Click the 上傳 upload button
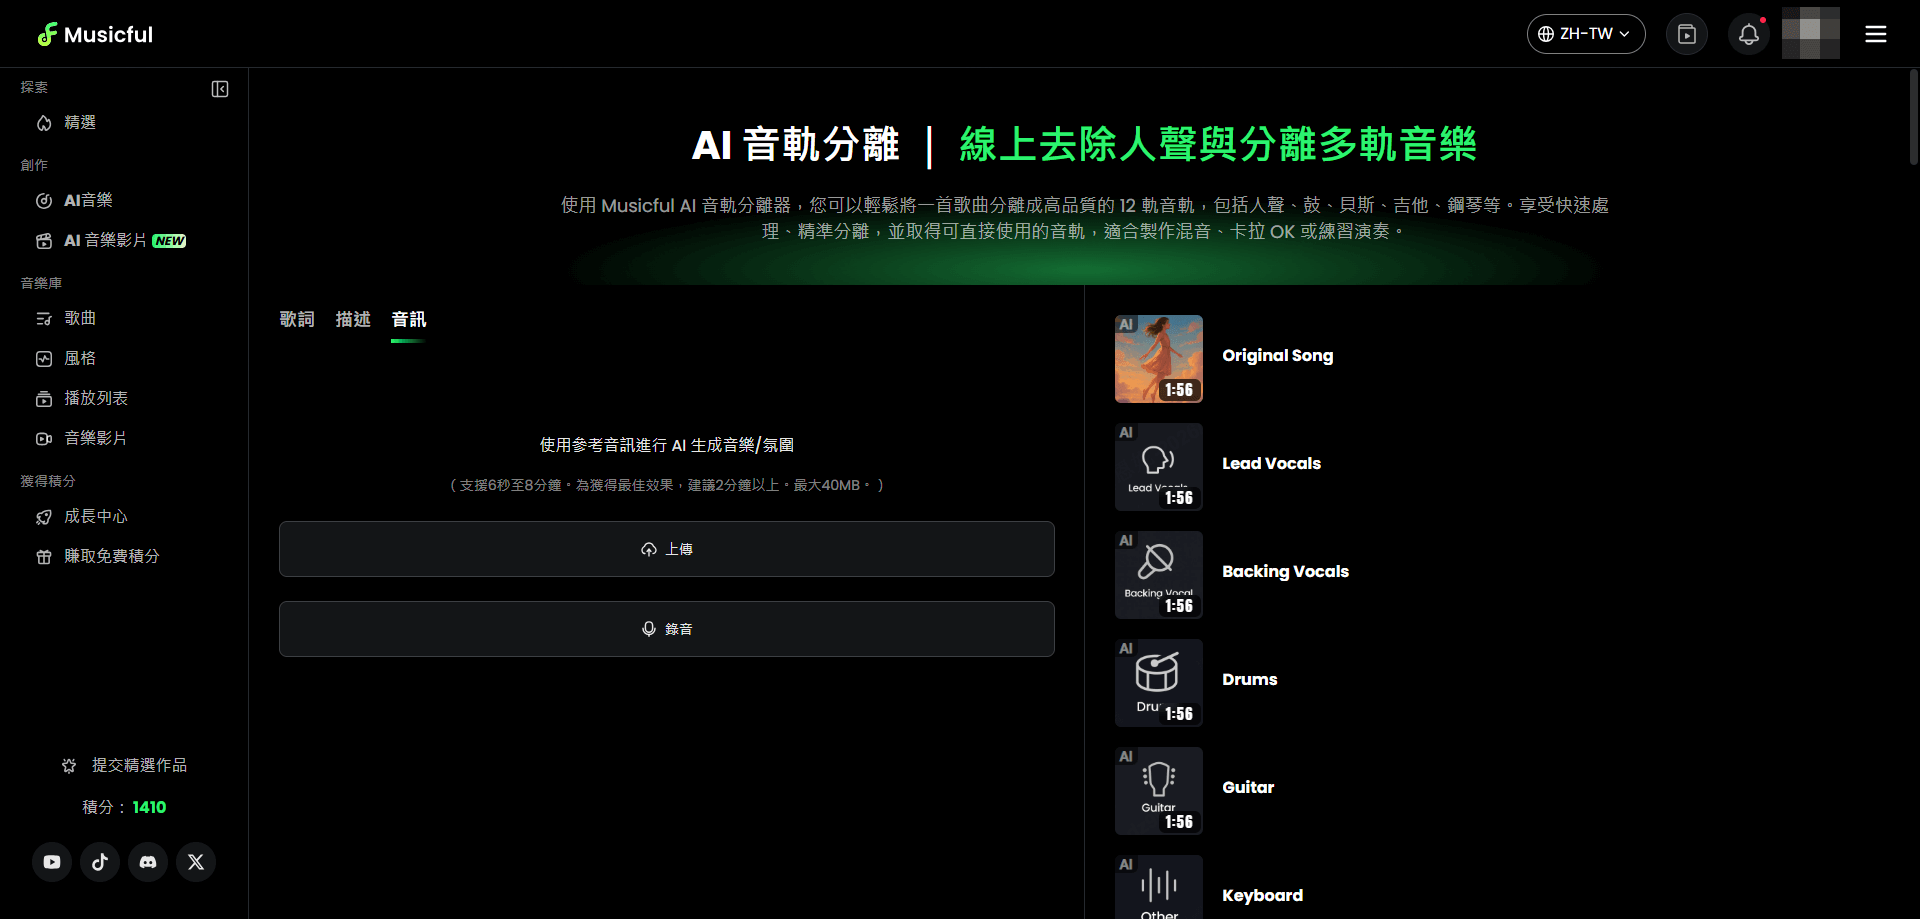The height and width of the screenshot is (919, 1920). [x=667, y=548]
